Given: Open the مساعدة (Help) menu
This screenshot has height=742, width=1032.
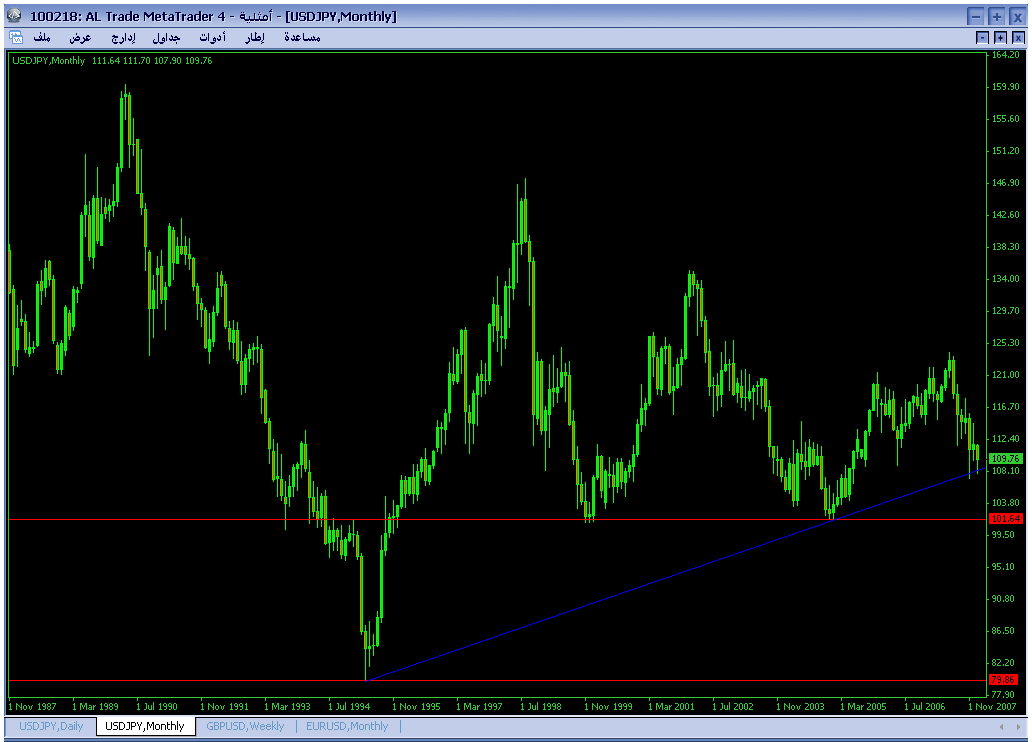Looking at the screenshot, I should pos(301,37).
